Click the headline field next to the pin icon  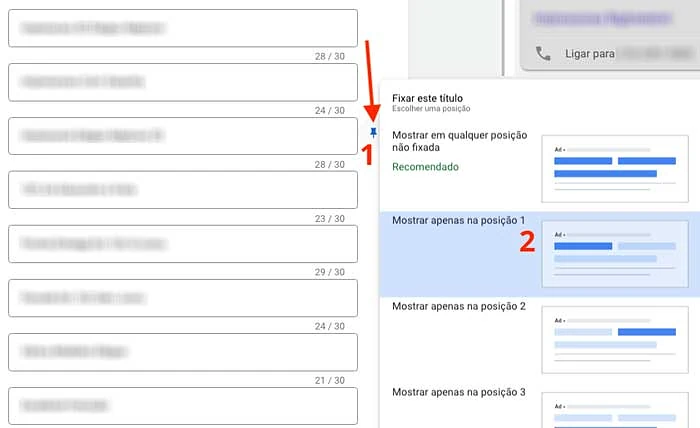pyautogui.click(x=183, y=136)
